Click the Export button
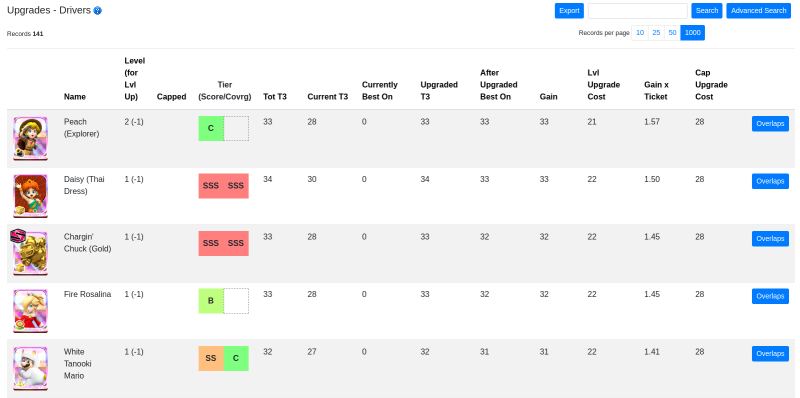The width and height of the screenshot is (800, 398). coord(569,11)
